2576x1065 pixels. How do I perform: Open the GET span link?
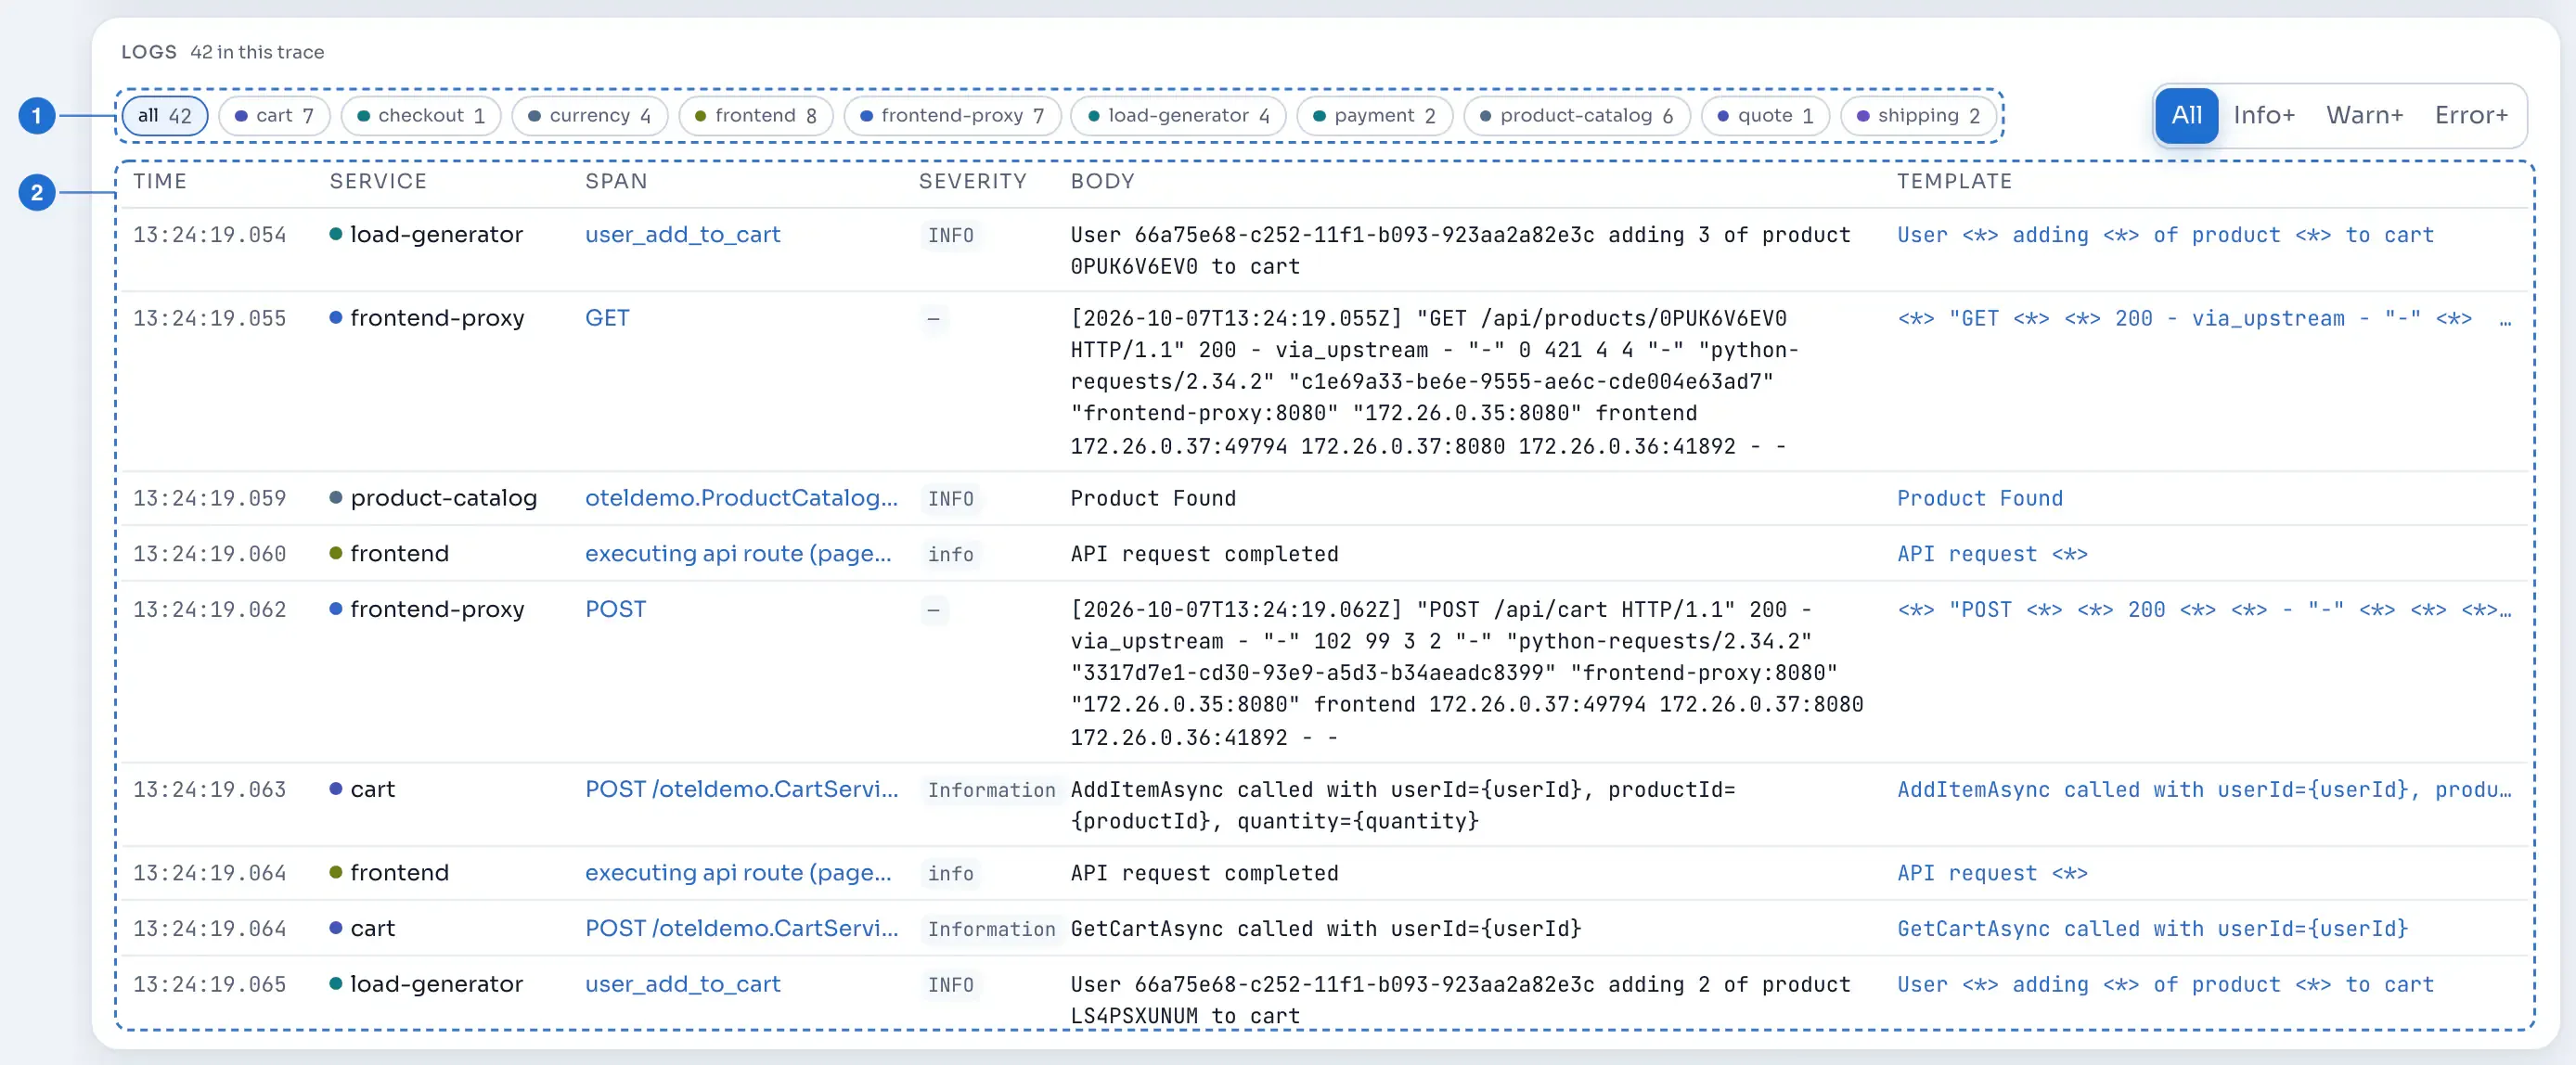607,318
